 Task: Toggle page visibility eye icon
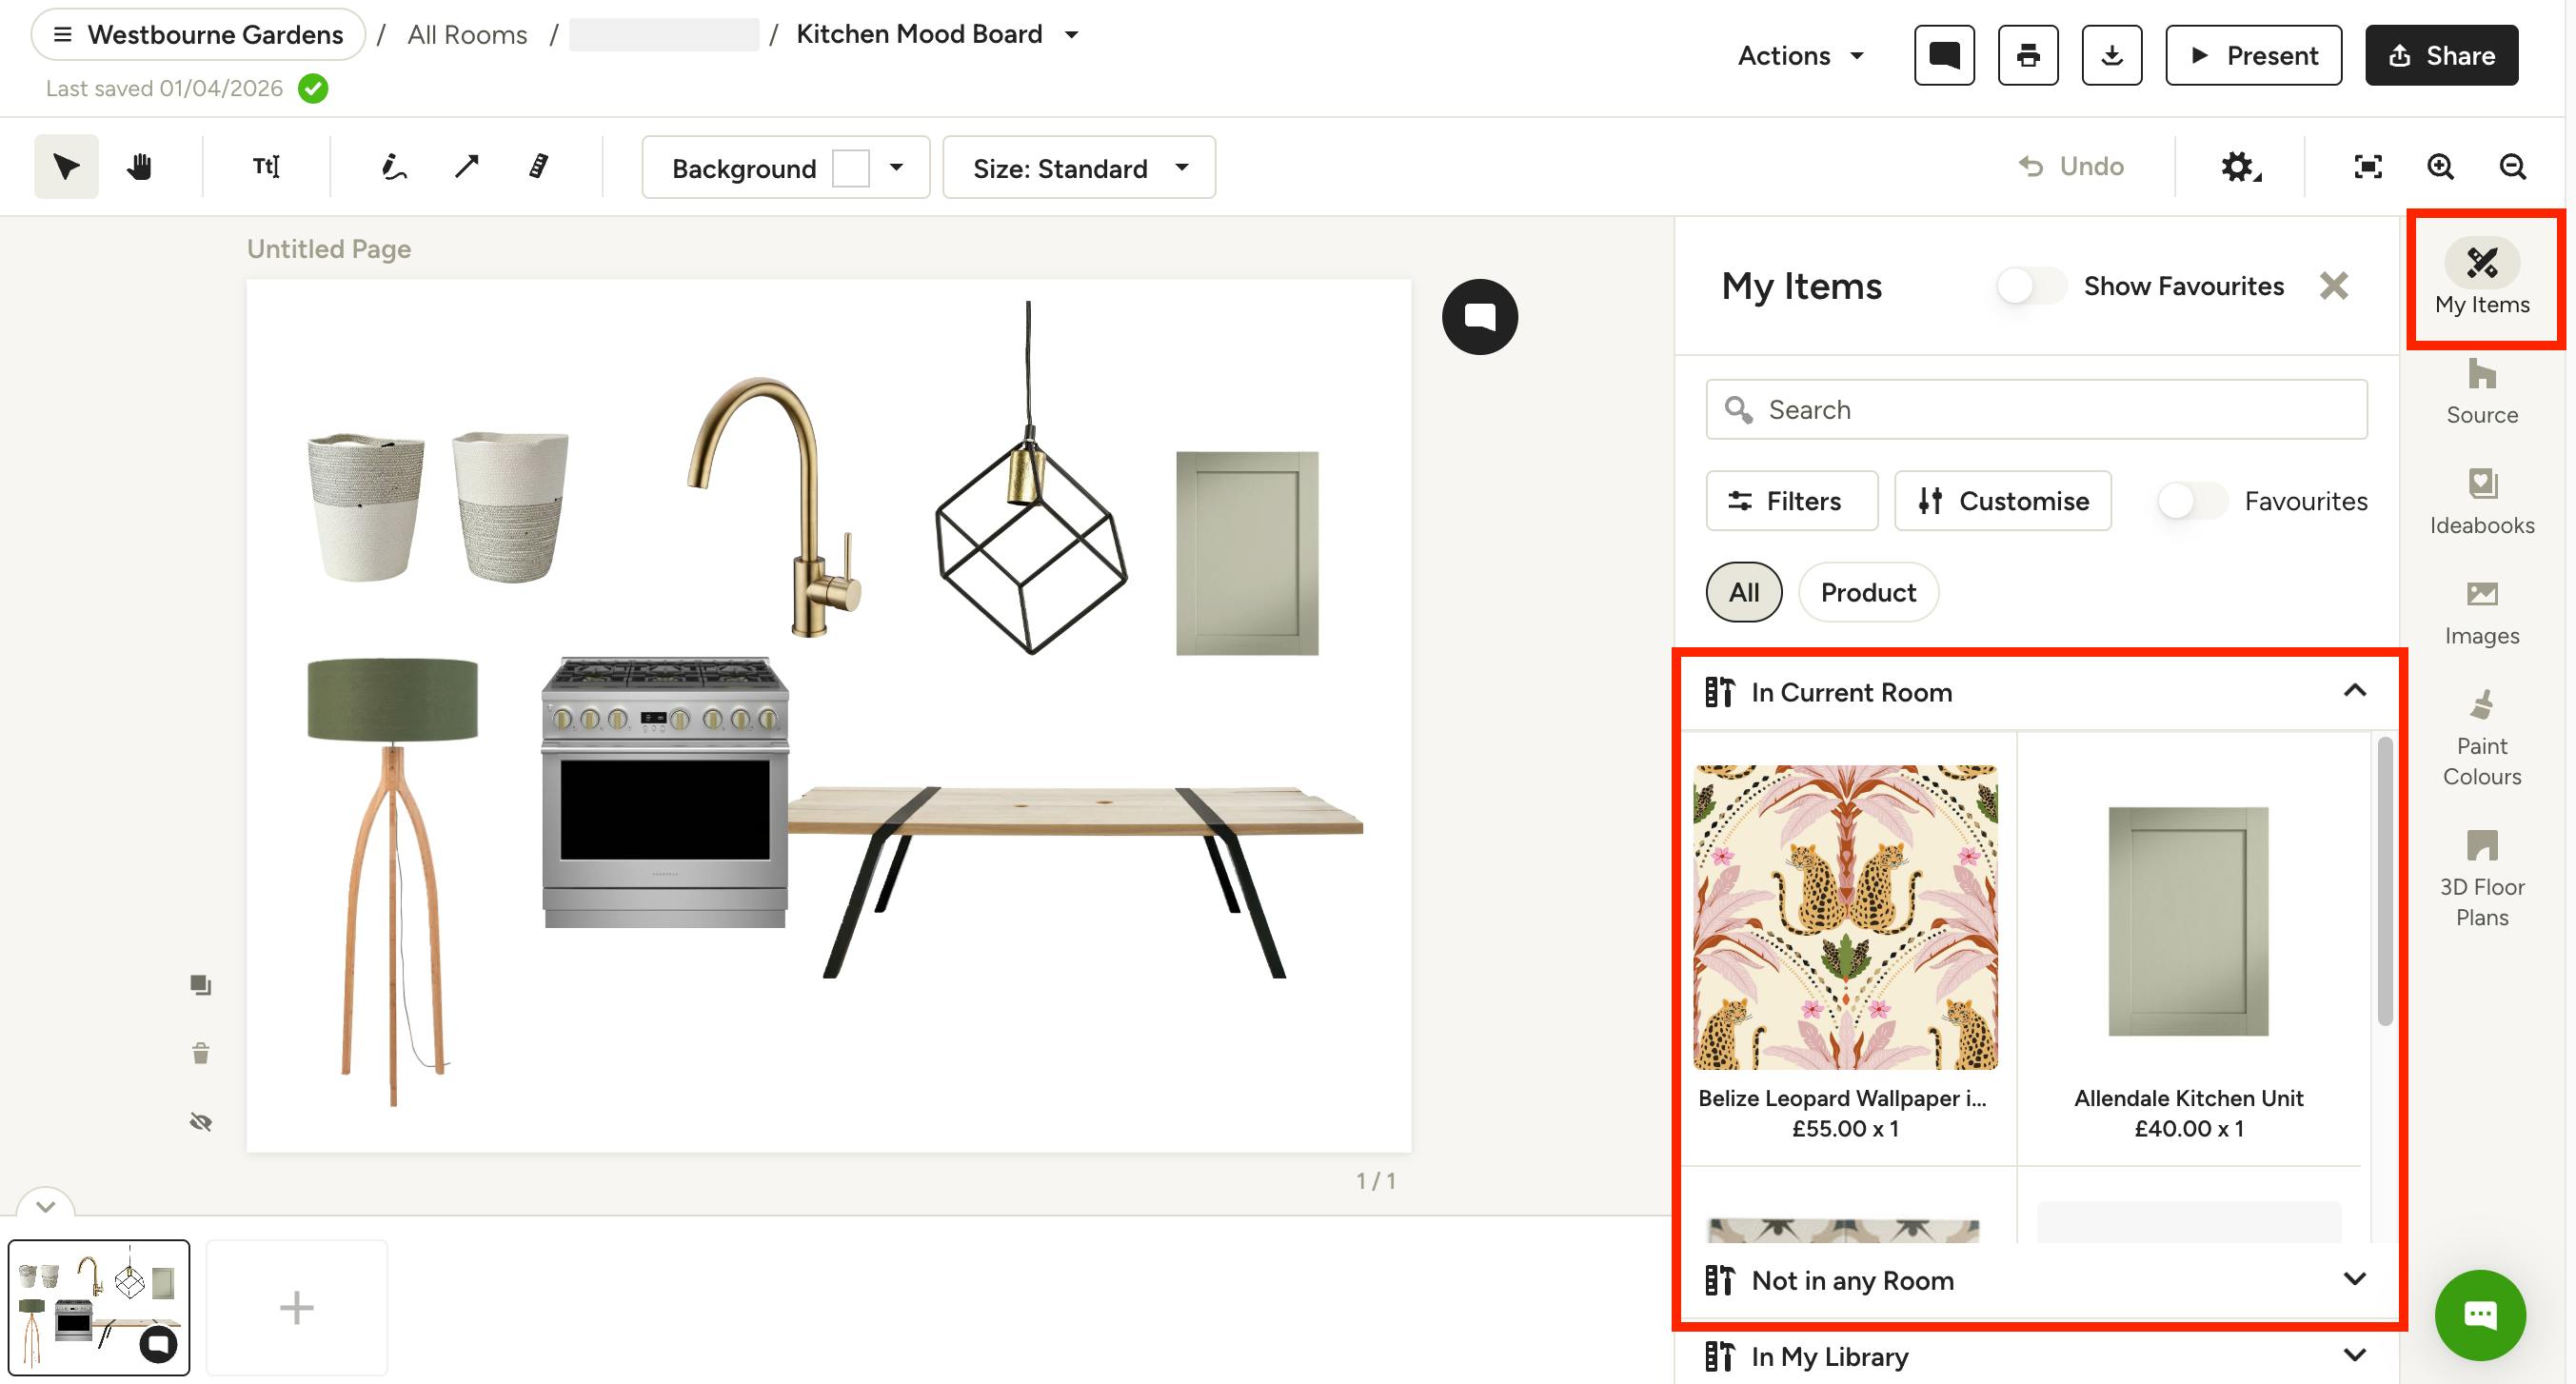[x=201, y=1122]
